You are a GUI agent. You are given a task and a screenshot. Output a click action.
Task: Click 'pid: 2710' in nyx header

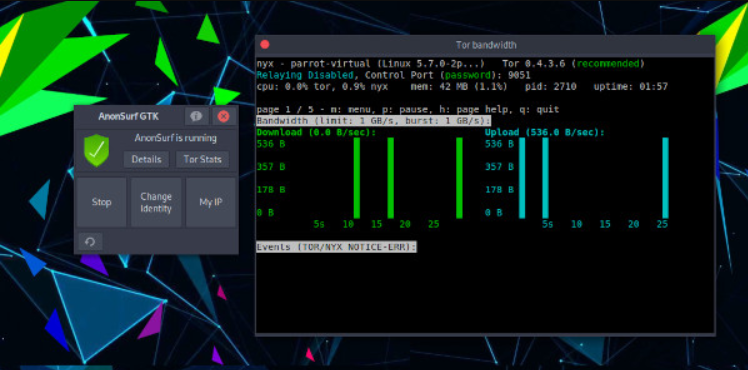tap(551, 87)
